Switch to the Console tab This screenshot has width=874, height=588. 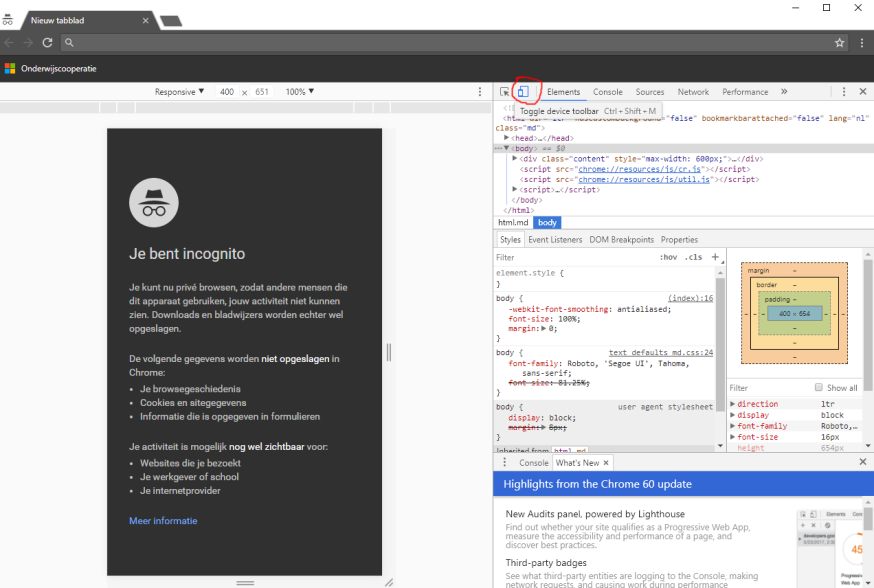point(608,92)
